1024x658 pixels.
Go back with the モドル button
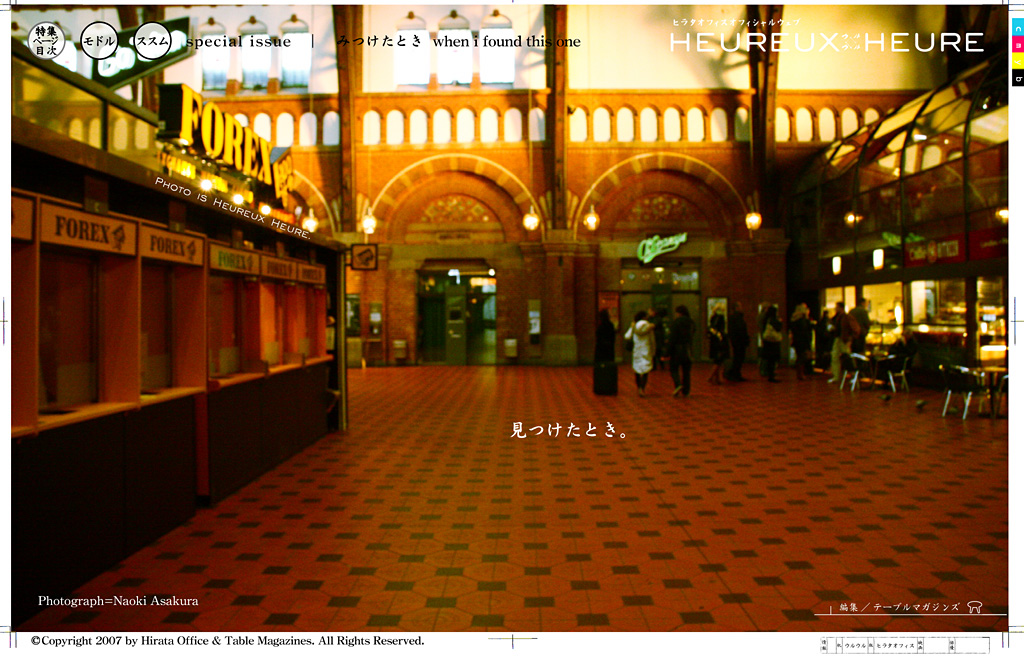coord(99,40)
